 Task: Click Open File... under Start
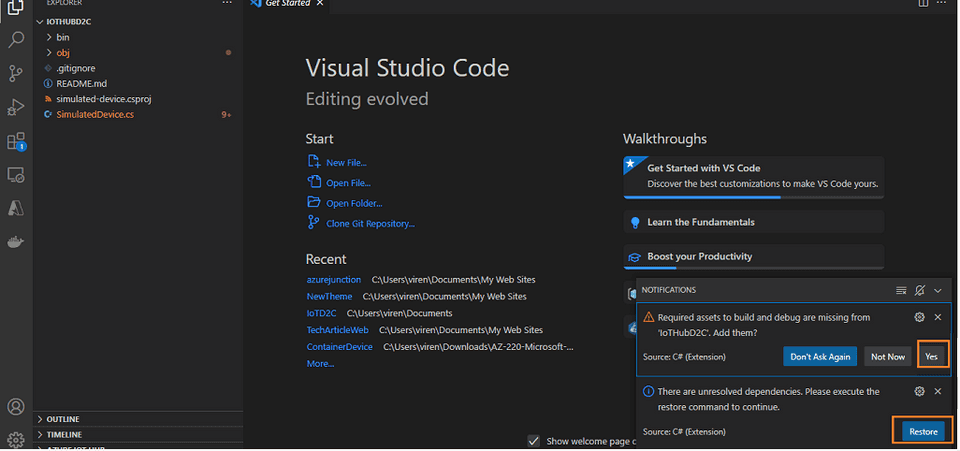pos(348,183)
